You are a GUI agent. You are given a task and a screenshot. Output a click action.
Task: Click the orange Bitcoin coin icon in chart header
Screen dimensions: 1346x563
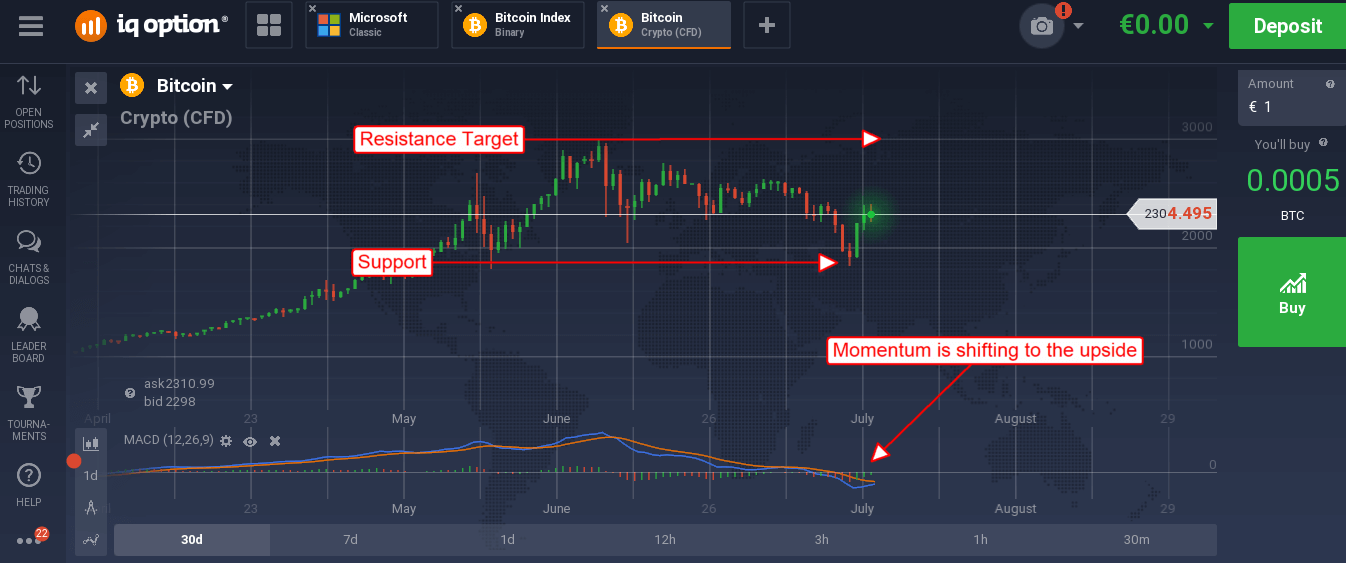[x=132, y=86]
